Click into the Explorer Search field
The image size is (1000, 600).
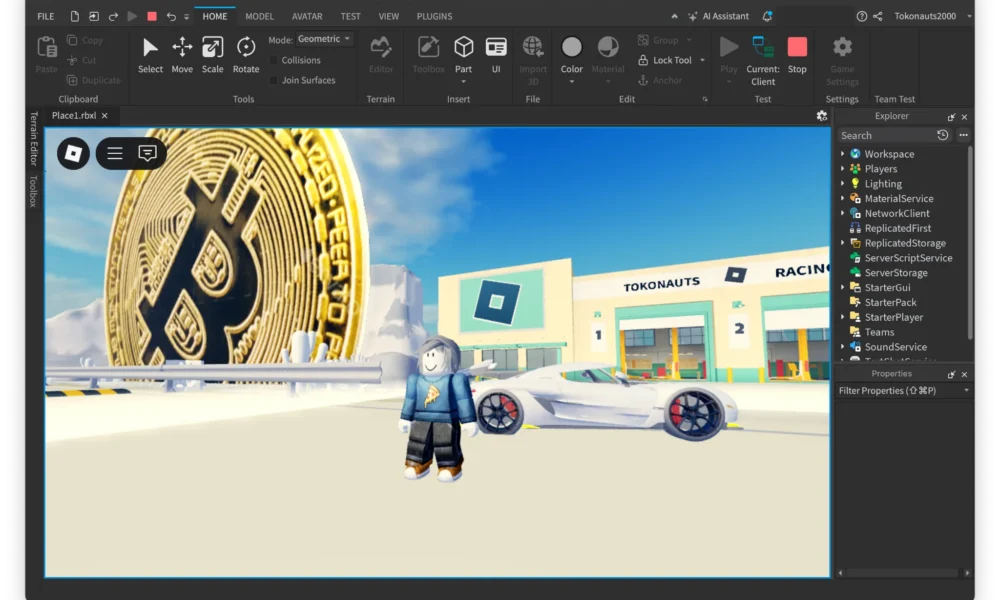click(885, 135)
